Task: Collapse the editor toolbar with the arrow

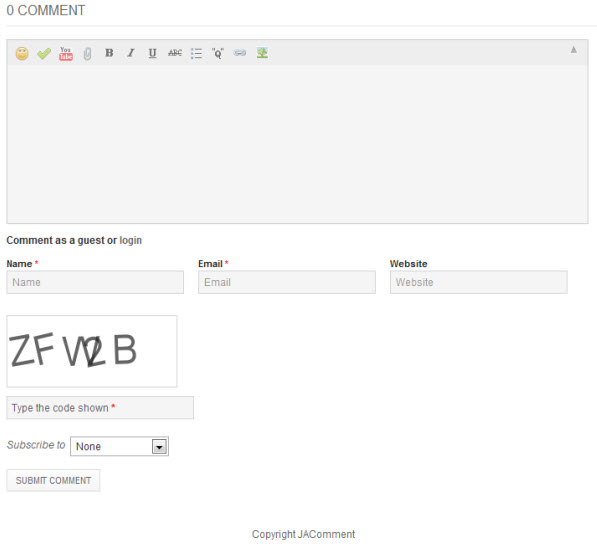Action: click(573, 50)
